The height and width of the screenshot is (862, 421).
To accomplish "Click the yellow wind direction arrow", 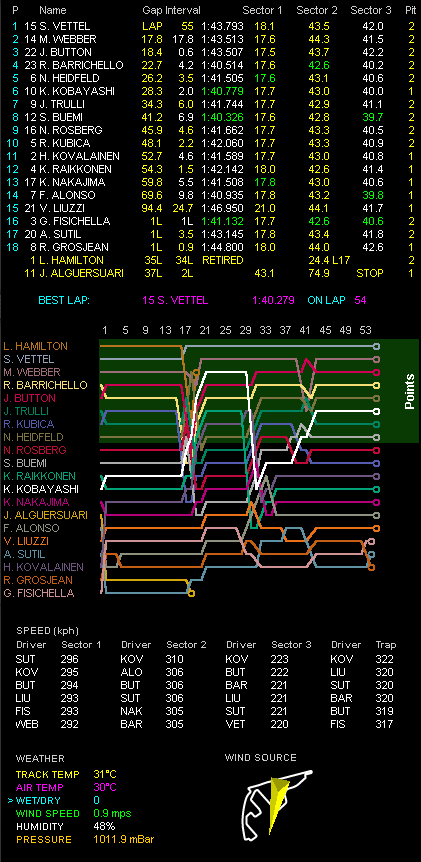I will click(279, 805).
